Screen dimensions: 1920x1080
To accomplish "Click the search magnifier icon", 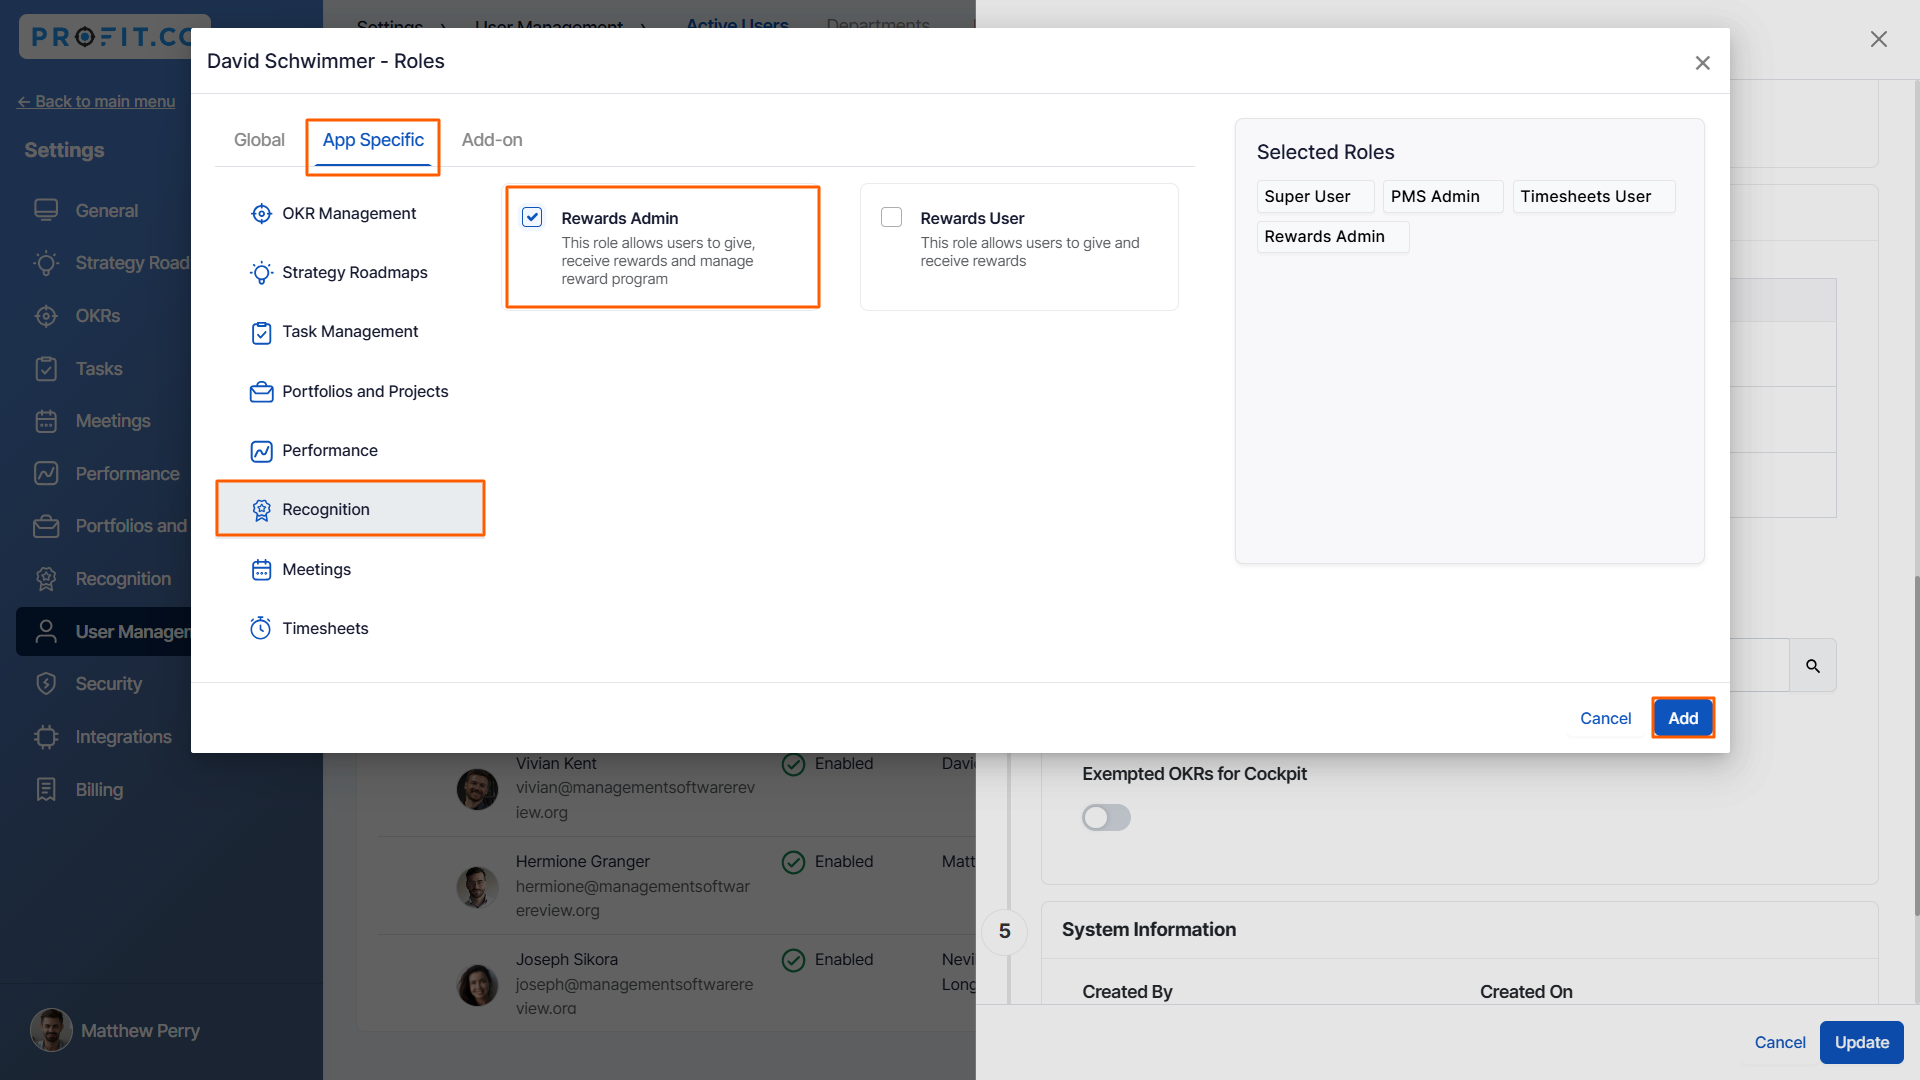I will click(1812, 666).
